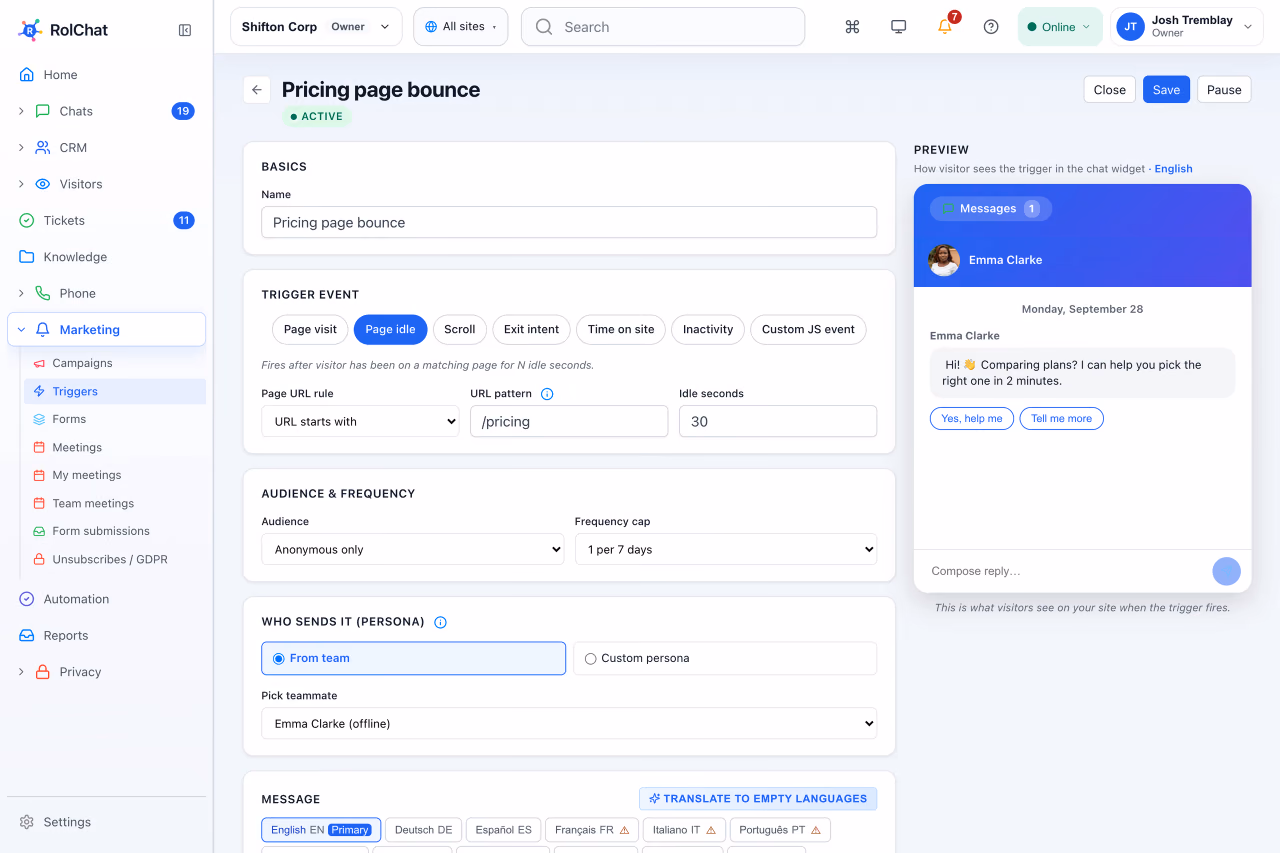Click the RolChat logo
The width and height of the screenshot is (1280, 853).
coord(63,30)
